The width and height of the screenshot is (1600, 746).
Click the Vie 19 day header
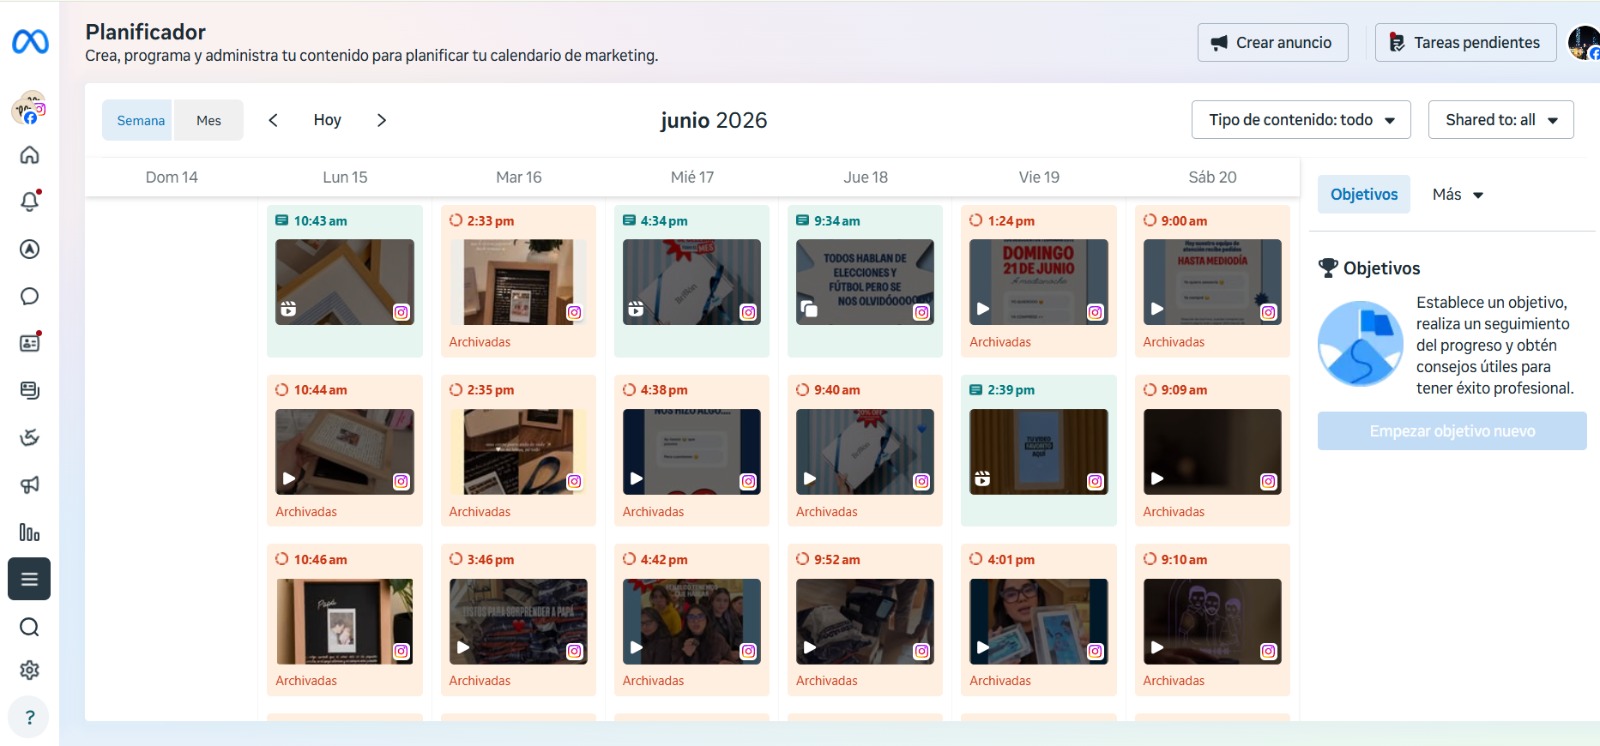point(1039,177)
